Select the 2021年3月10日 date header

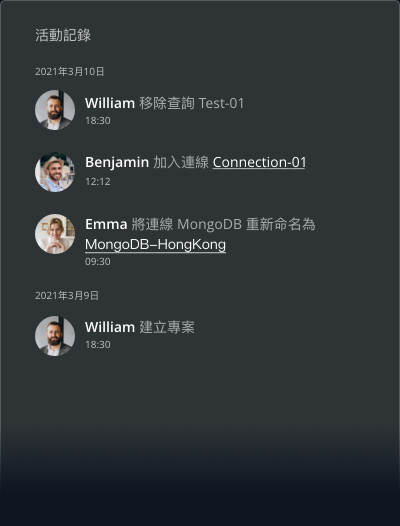(x=70, y=71)
